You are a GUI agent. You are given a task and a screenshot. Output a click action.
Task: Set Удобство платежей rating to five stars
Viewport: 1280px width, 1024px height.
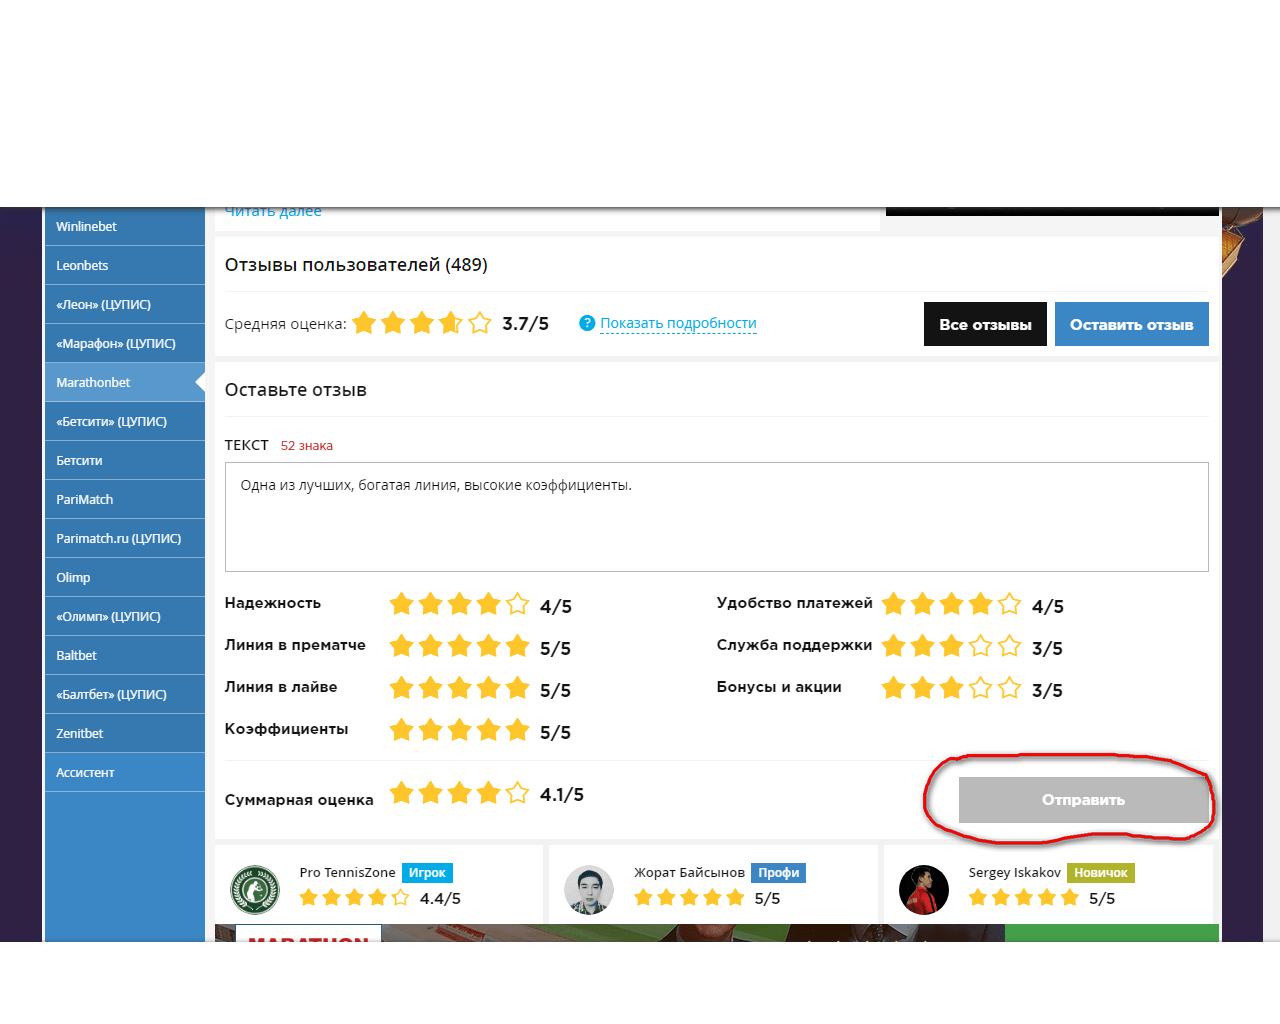(1009, 604)
